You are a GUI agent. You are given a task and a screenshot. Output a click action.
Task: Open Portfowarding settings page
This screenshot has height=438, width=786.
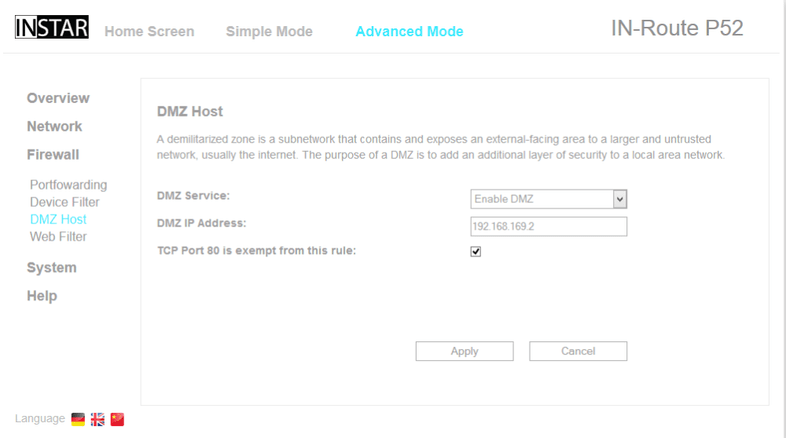68,185
